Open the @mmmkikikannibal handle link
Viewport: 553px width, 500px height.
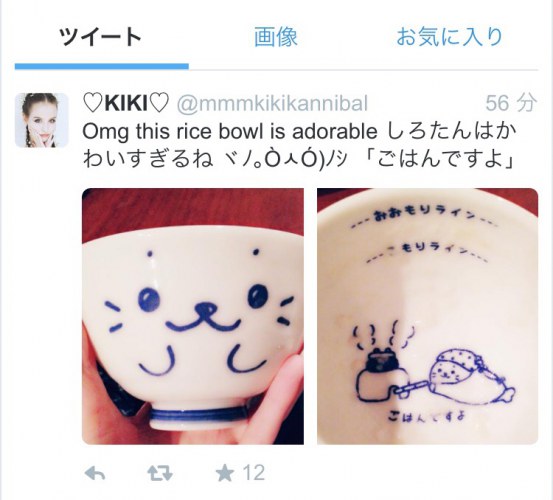click(272, 103)
